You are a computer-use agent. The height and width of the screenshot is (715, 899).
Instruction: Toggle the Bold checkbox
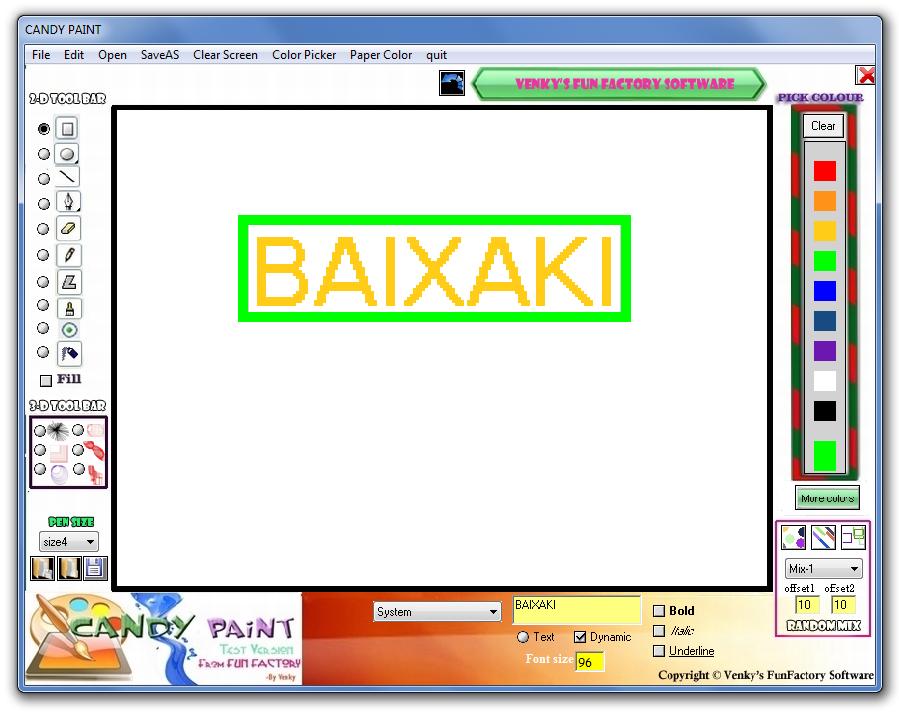(x=659, y=611)
